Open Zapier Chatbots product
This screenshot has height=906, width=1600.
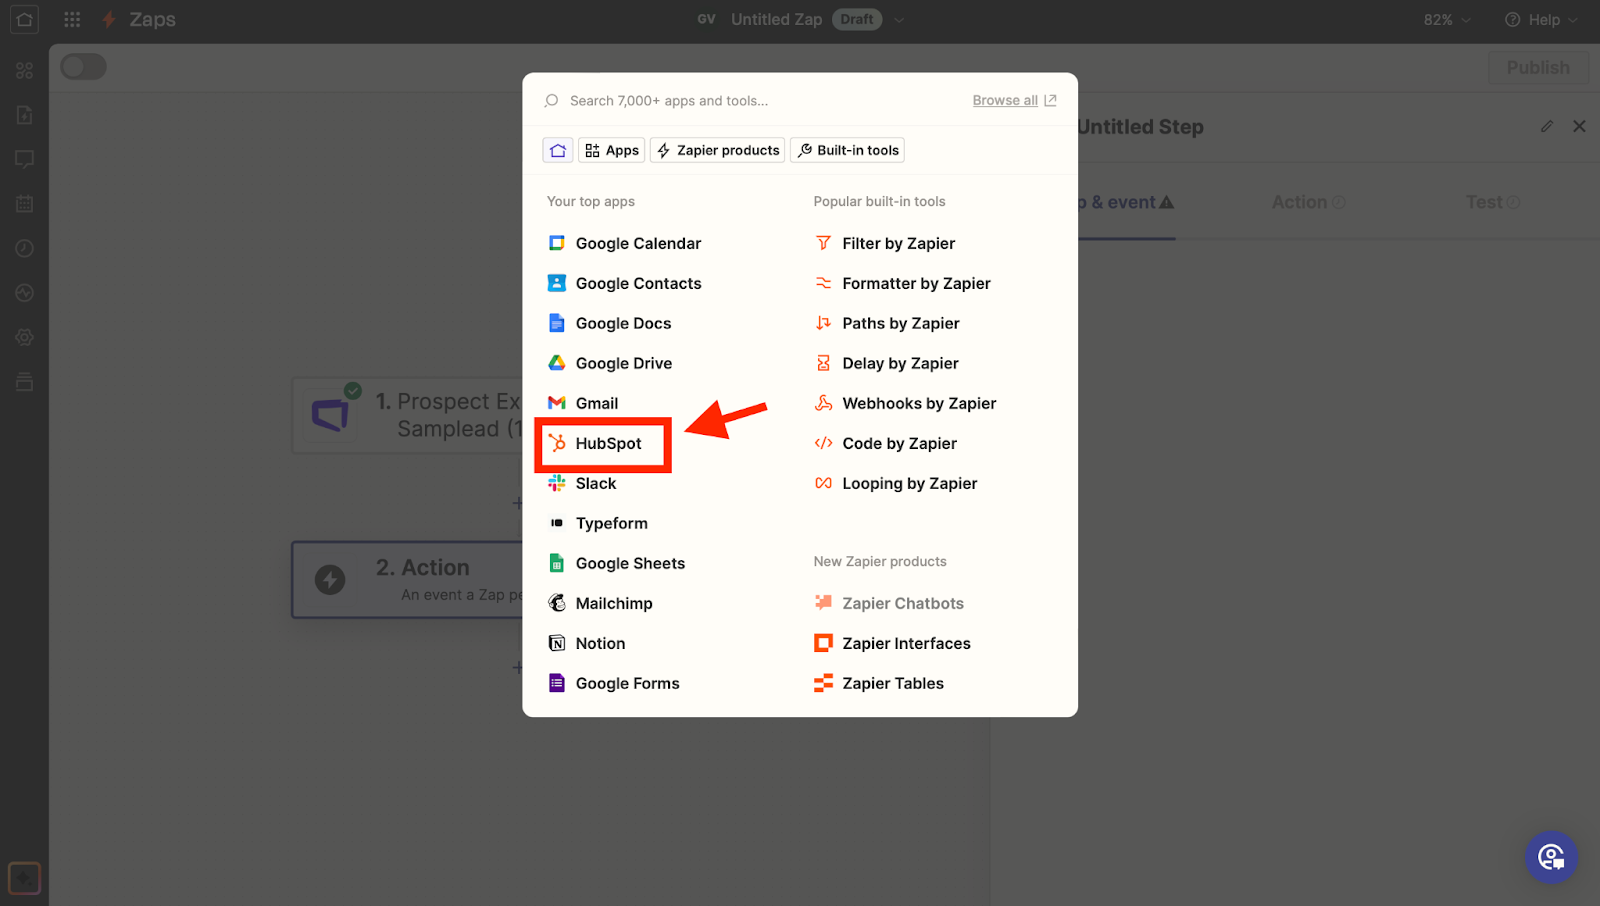(x=889, y=603)
